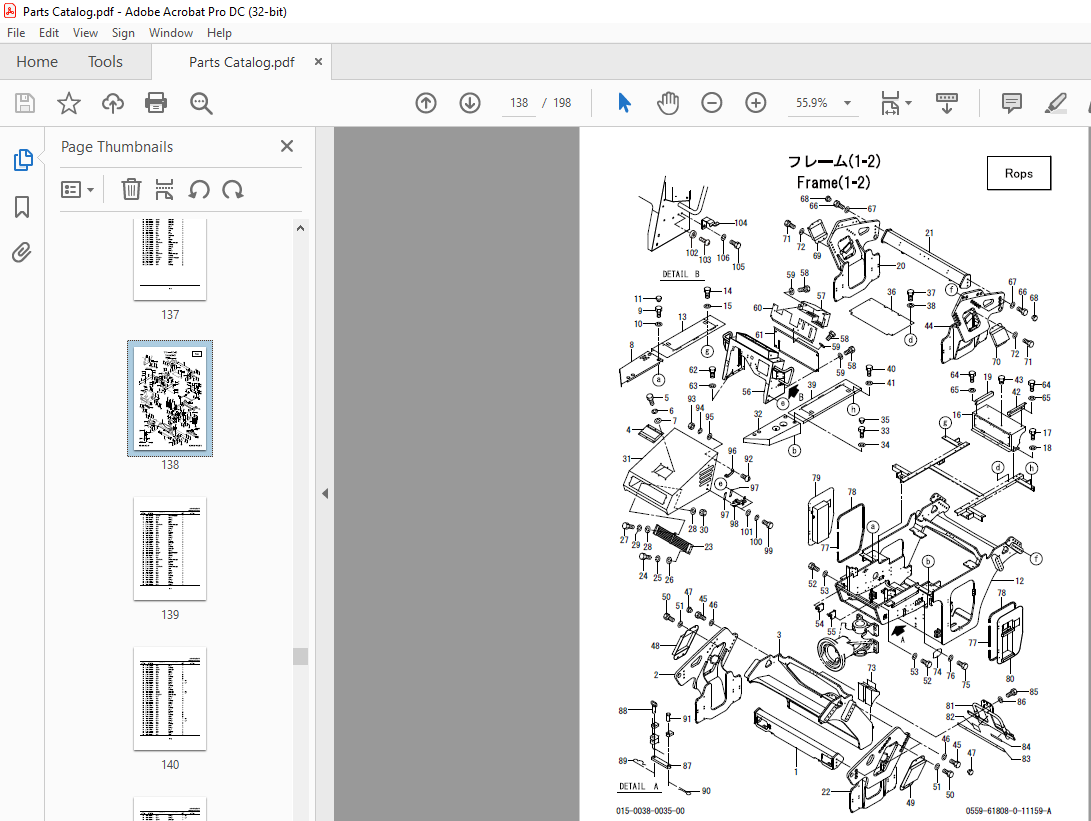The image size is (1091, 821).
Task: Add the file to starred bookmarks
Action: pos(68,103)
